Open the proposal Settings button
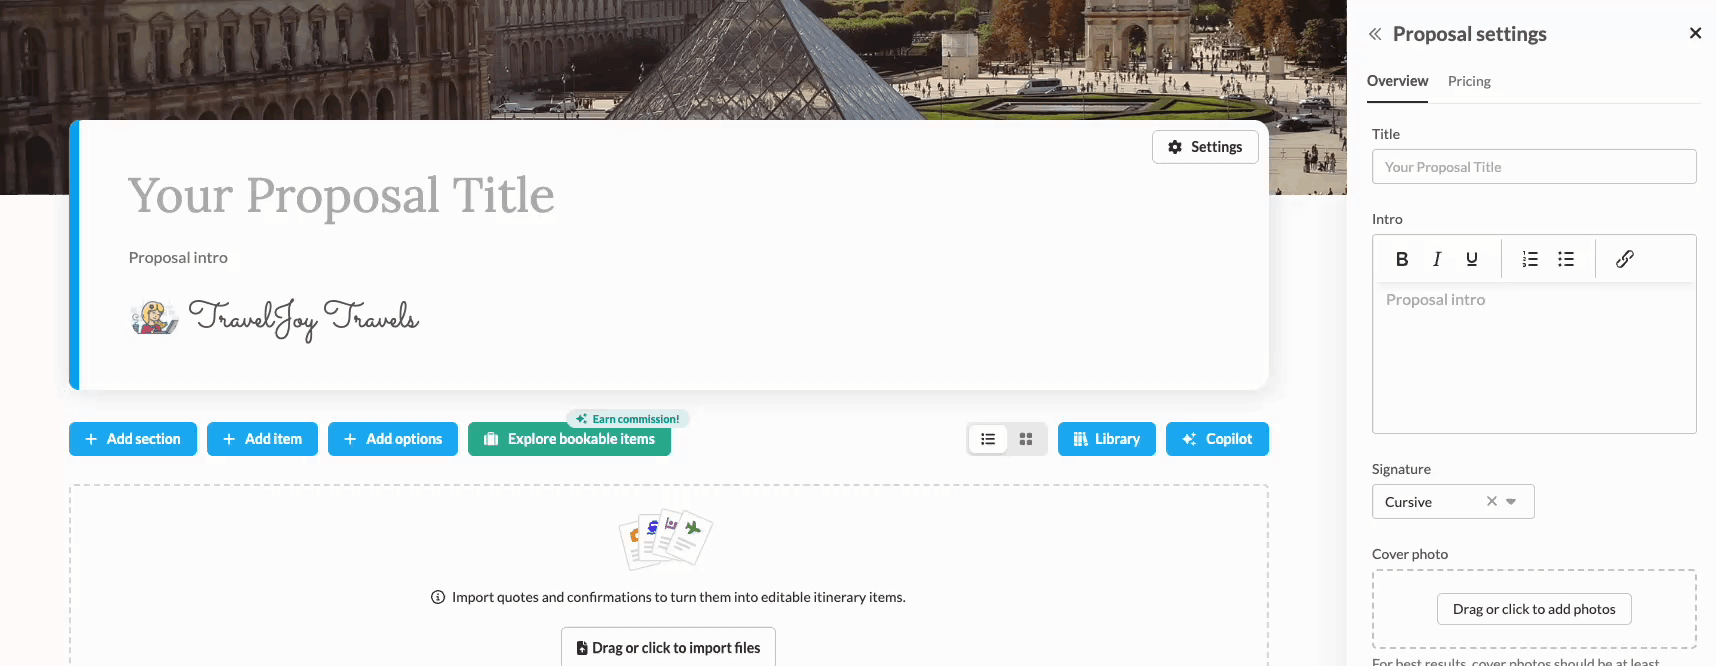 pyautogui.click(x=1205, y=147)
